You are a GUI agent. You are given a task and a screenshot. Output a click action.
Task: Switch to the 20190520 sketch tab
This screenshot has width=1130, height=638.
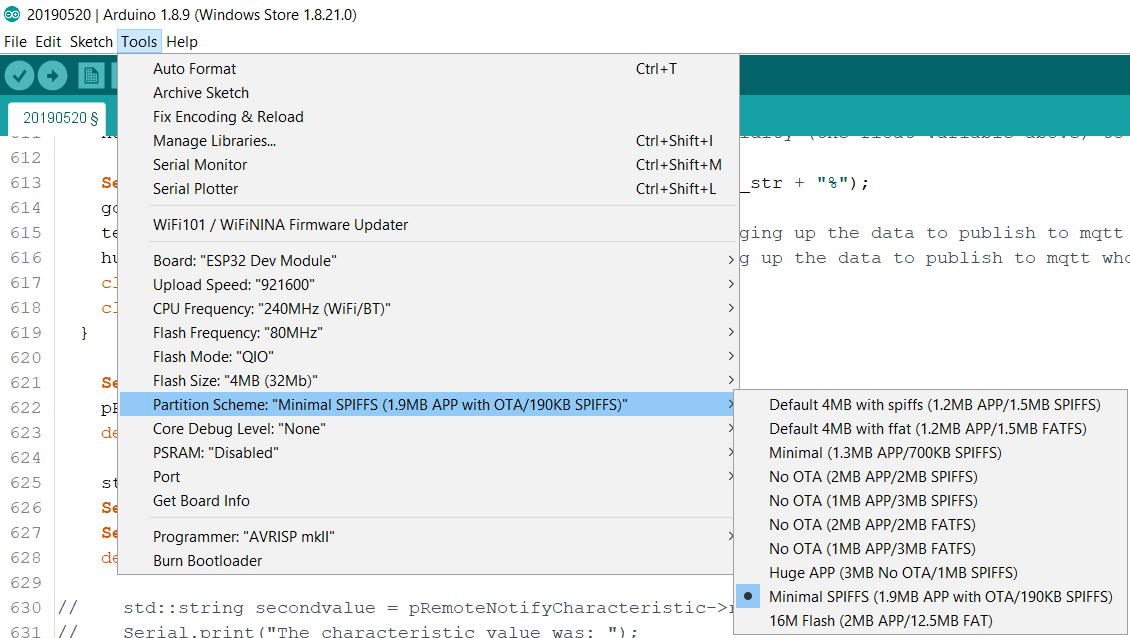point(56,117)
